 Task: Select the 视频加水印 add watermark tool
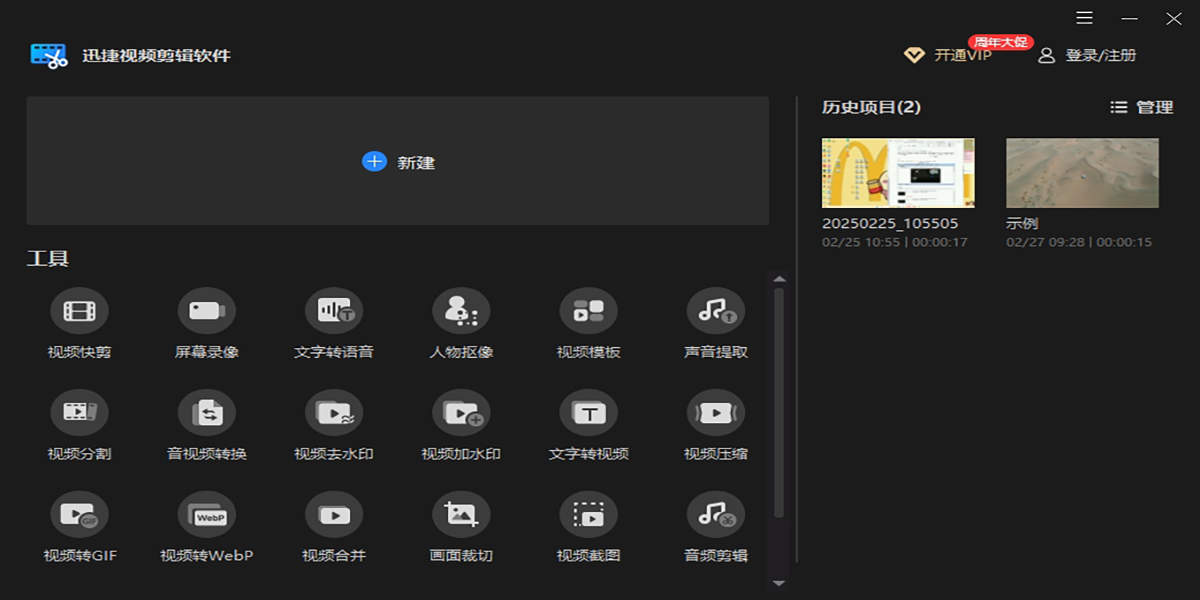pyautogui.click(x=461, y=413)
